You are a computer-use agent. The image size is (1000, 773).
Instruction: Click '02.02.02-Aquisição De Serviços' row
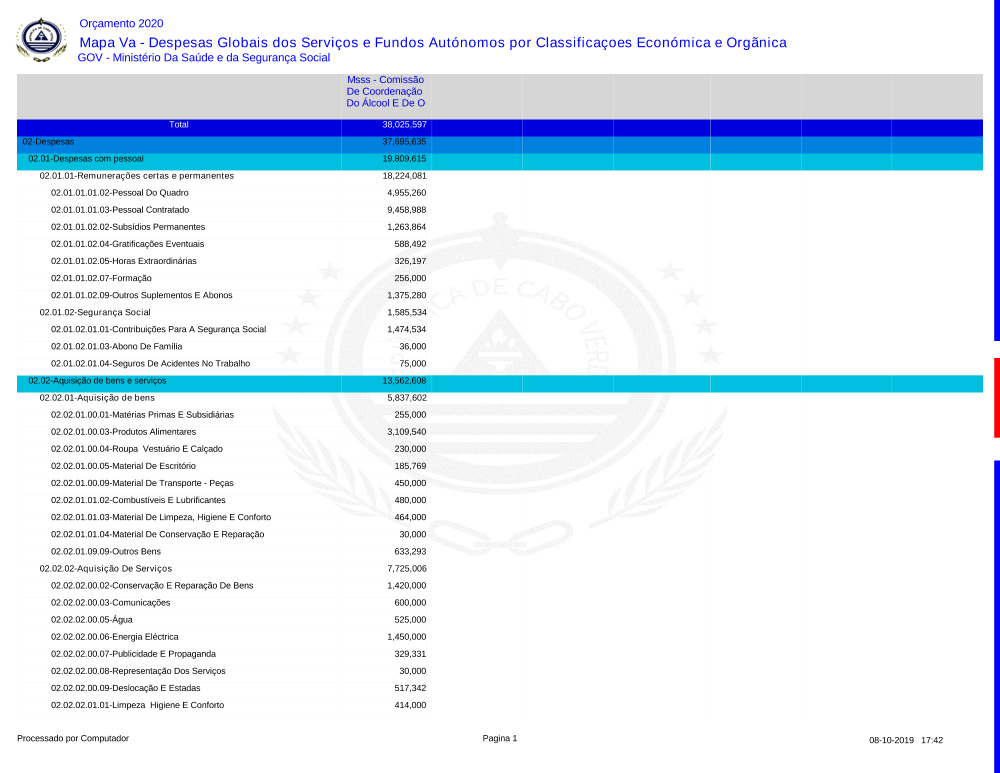pyautogui.click(x=105, y=568)
